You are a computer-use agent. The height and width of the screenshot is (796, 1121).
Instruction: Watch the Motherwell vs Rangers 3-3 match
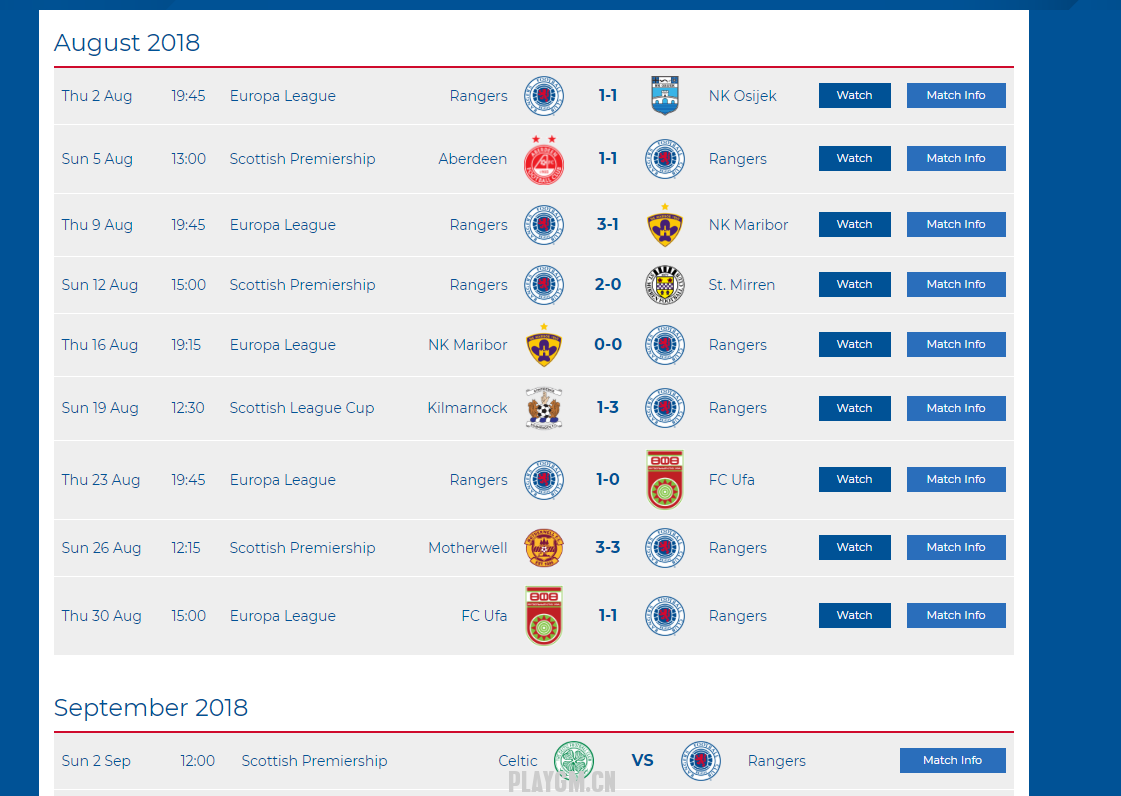coord(854,547)
